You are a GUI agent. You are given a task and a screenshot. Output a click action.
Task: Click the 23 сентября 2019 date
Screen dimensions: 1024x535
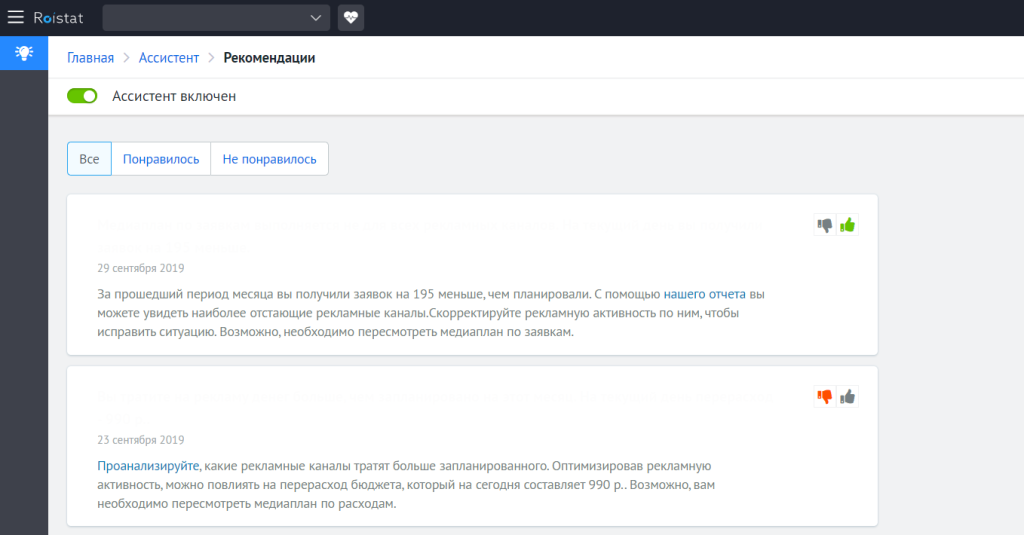[141, 440]
